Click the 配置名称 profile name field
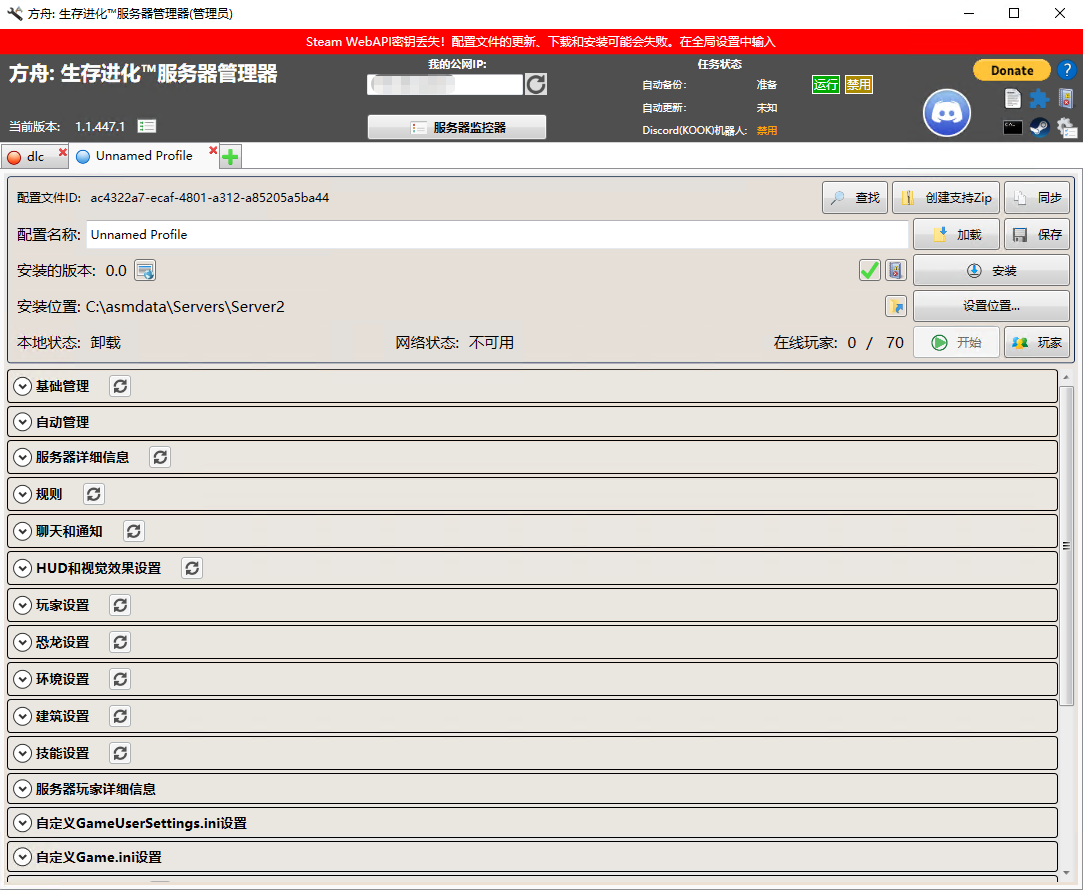Image resolution: width=1083 pixels, height=890 pixels. pyautogui.click(x=497, y=235)
